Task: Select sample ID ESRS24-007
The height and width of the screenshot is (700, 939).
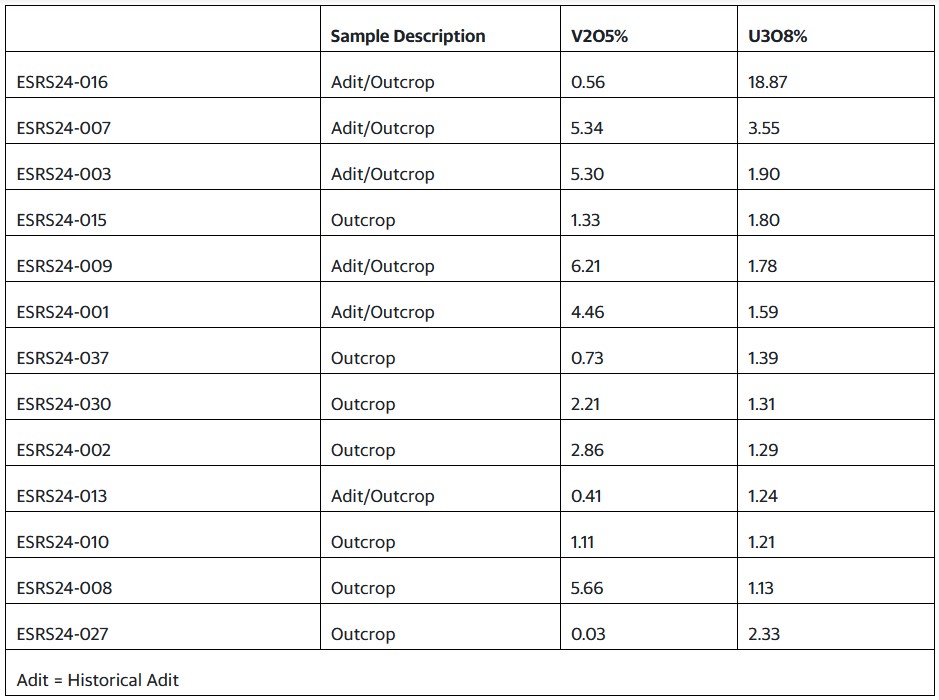Action: [x=63, y=128]
